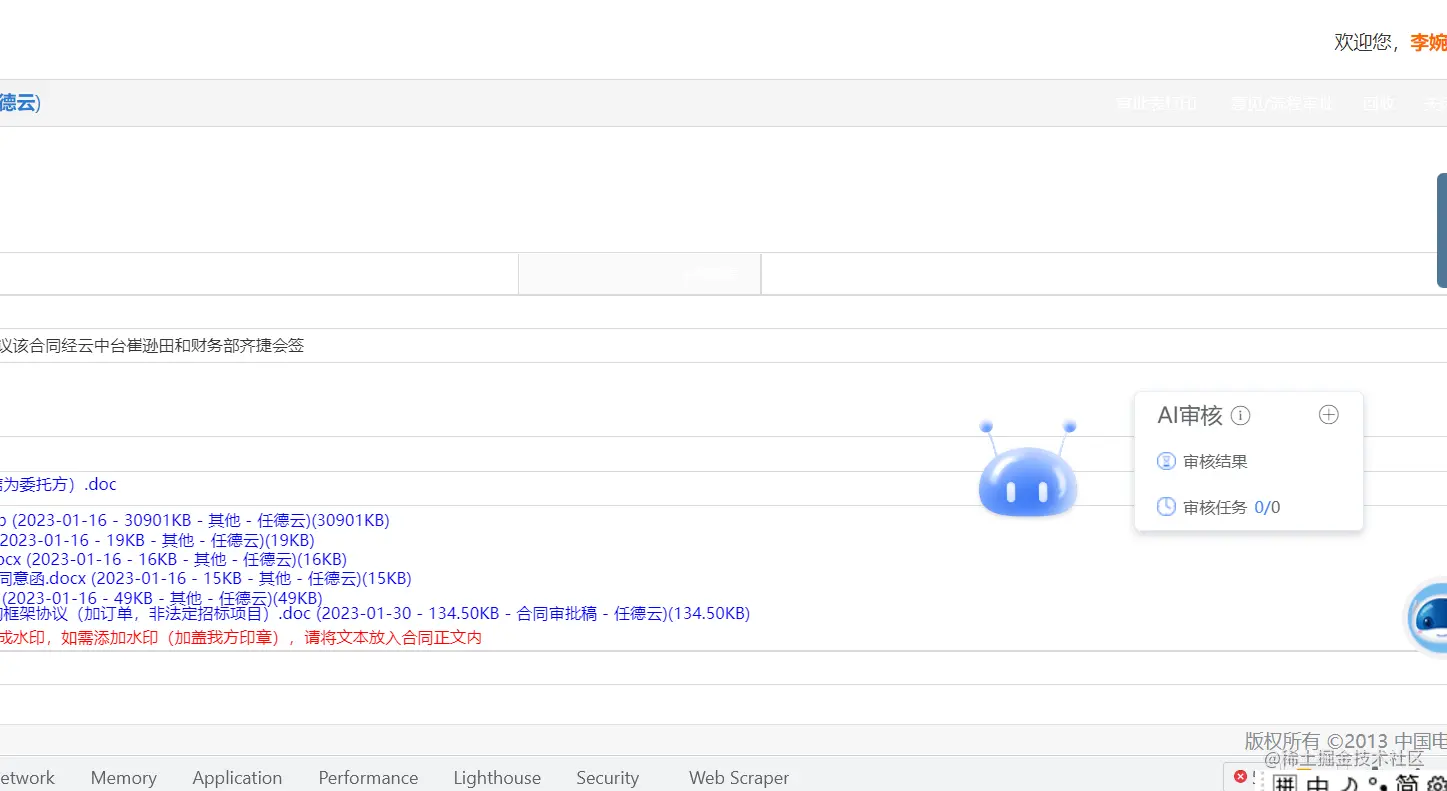Image resolution: width=1447 pixels, height=791 pixels.
Task: Open the info icon beside AI审核
Action: coord(1241,415)
